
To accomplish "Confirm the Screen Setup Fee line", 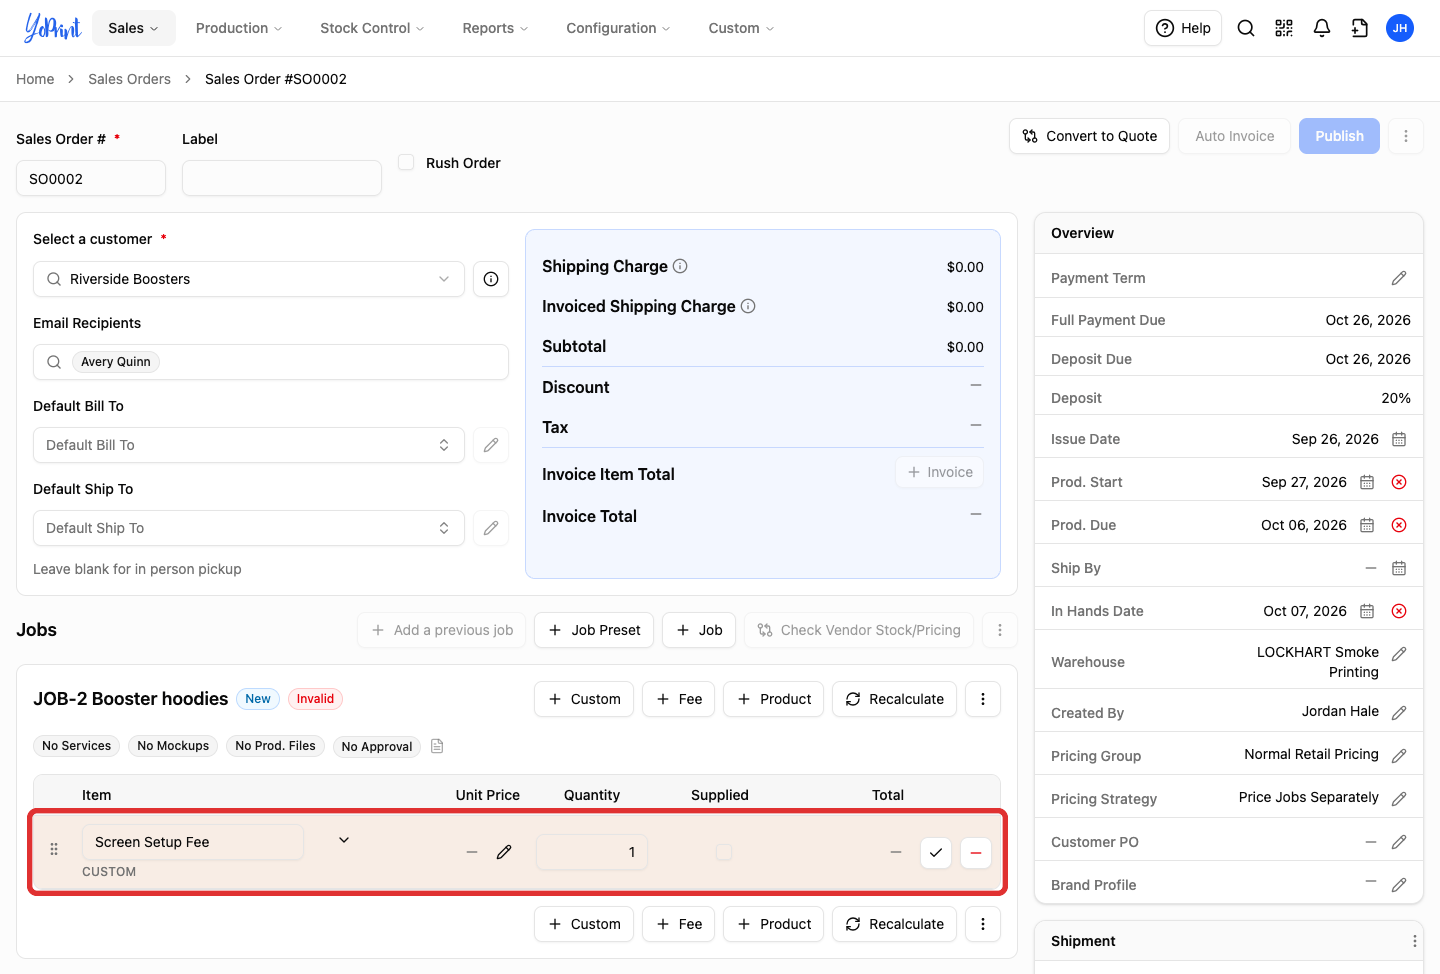I will point(936,853).
